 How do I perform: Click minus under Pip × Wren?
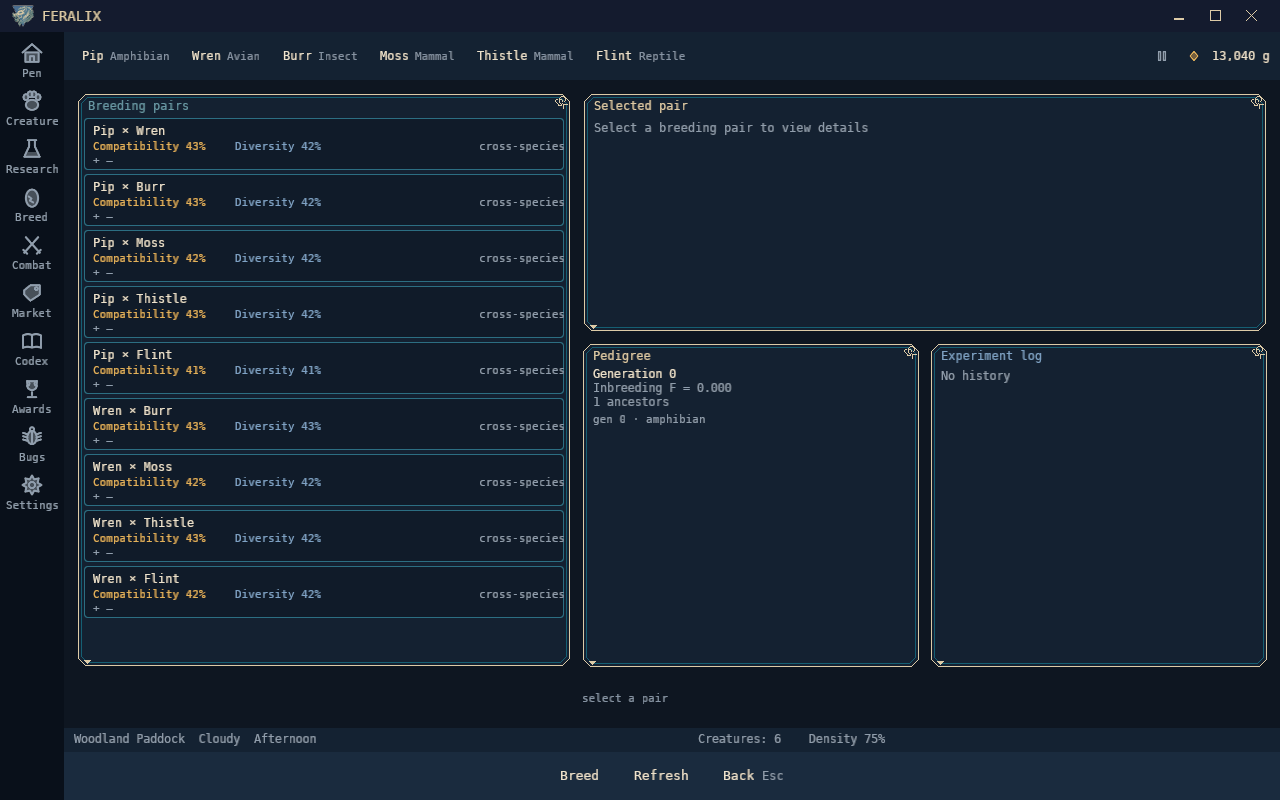click(110, 160)
